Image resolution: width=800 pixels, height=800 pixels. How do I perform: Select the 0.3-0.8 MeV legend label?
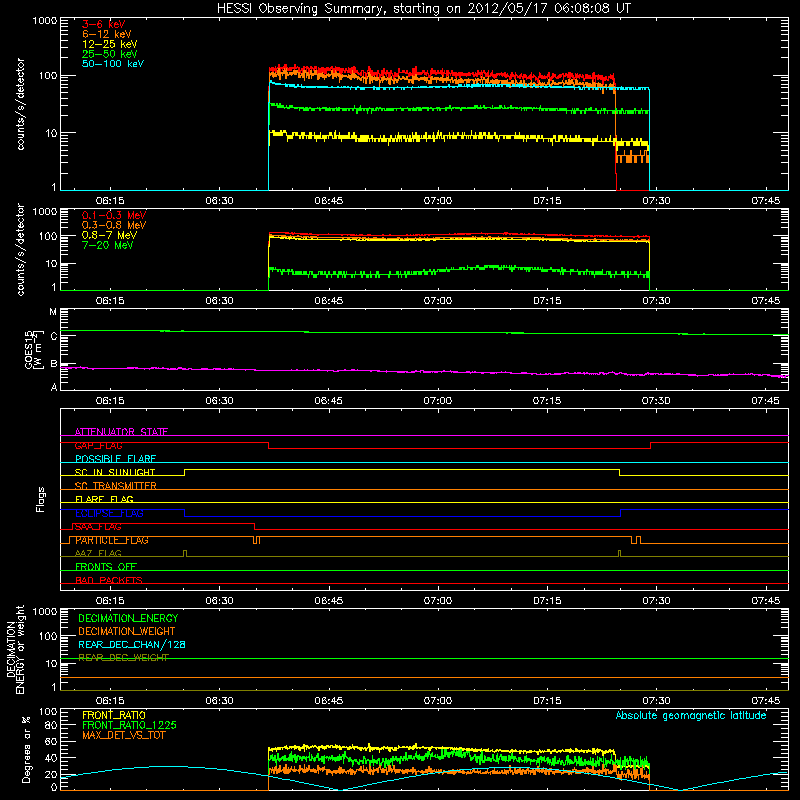click(x=114, y=225)
